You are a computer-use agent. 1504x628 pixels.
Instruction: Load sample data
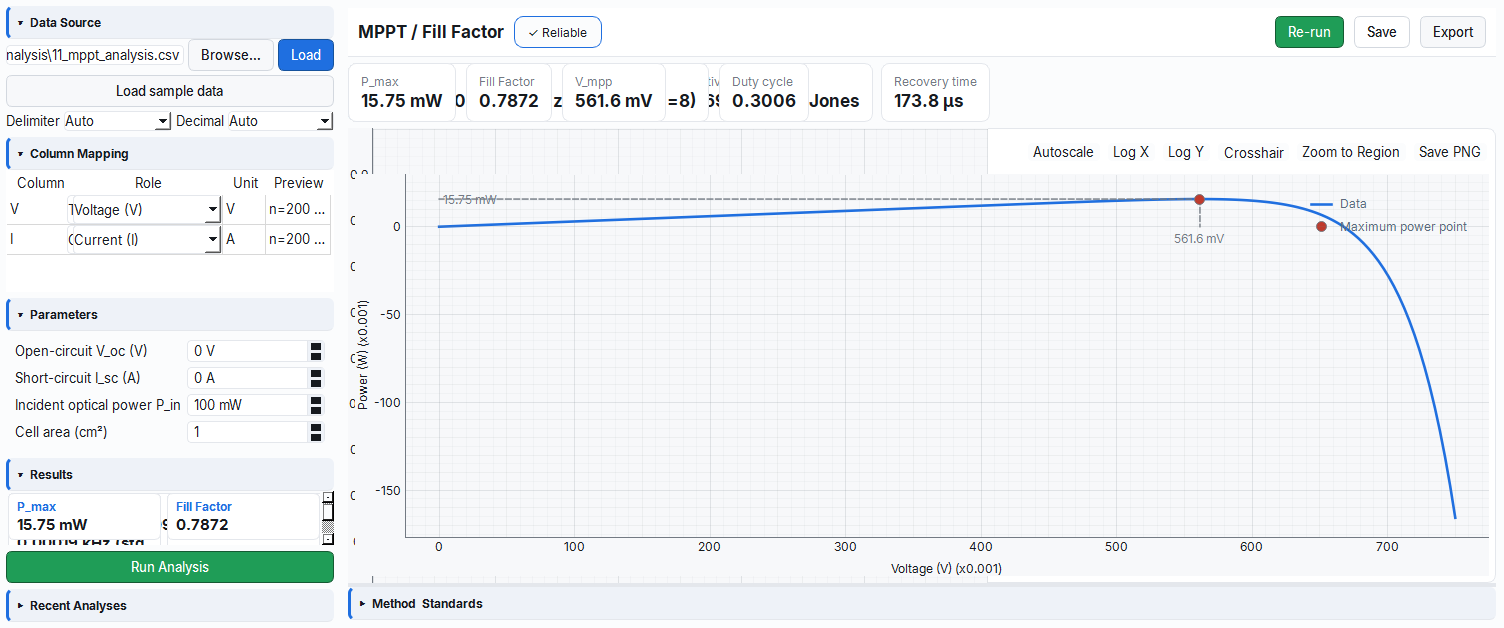click(170, 91)
